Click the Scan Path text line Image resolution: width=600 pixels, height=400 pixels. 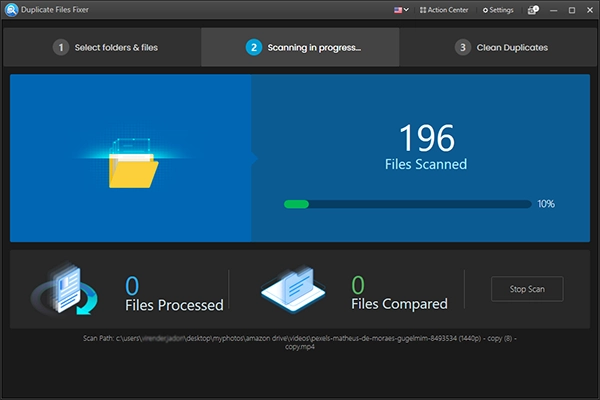300,343
